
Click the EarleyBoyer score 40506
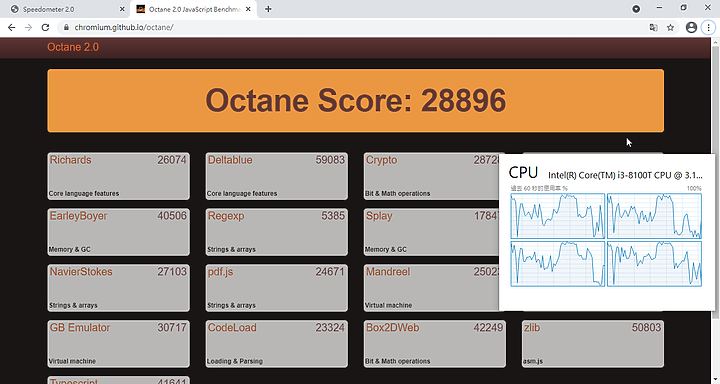coord(172,216)
